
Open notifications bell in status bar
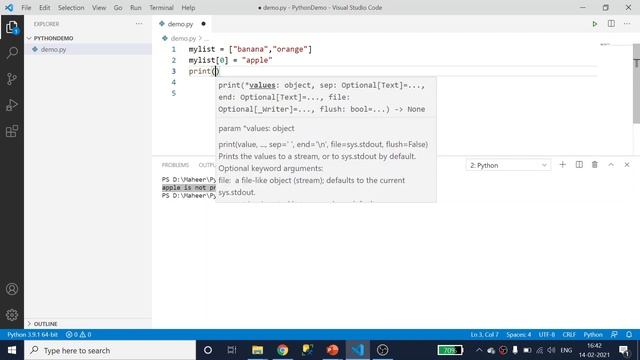tap(629, 334)
